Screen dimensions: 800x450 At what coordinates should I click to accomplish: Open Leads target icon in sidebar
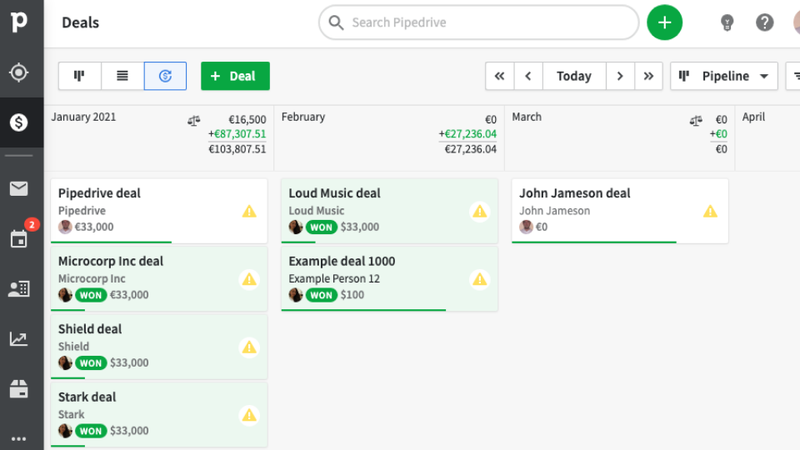(x=19, y=72)
